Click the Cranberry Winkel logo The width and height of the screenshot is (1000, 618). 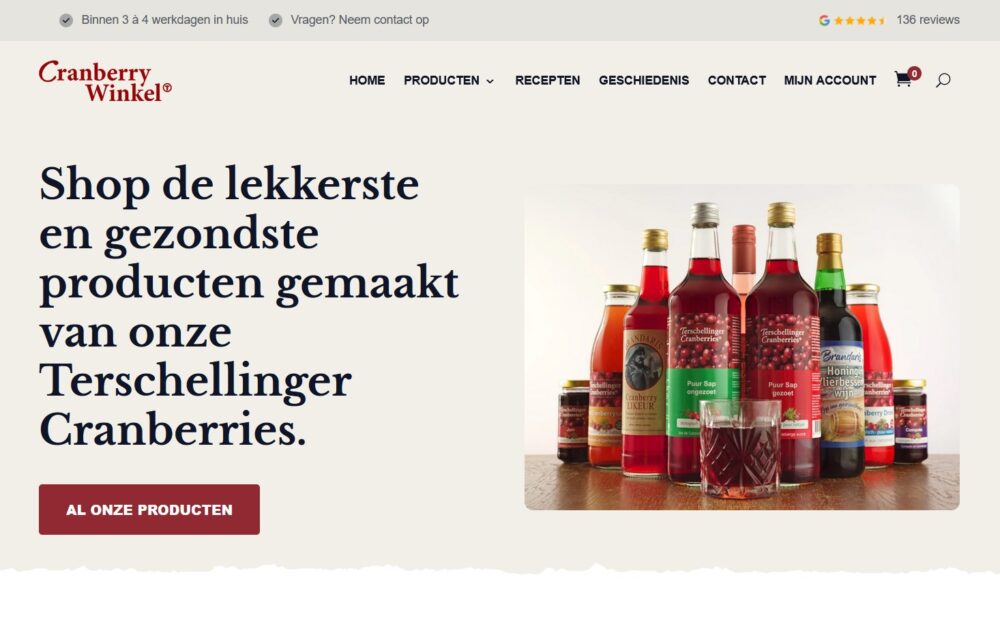pyautogui.click(x=105, y=81)
